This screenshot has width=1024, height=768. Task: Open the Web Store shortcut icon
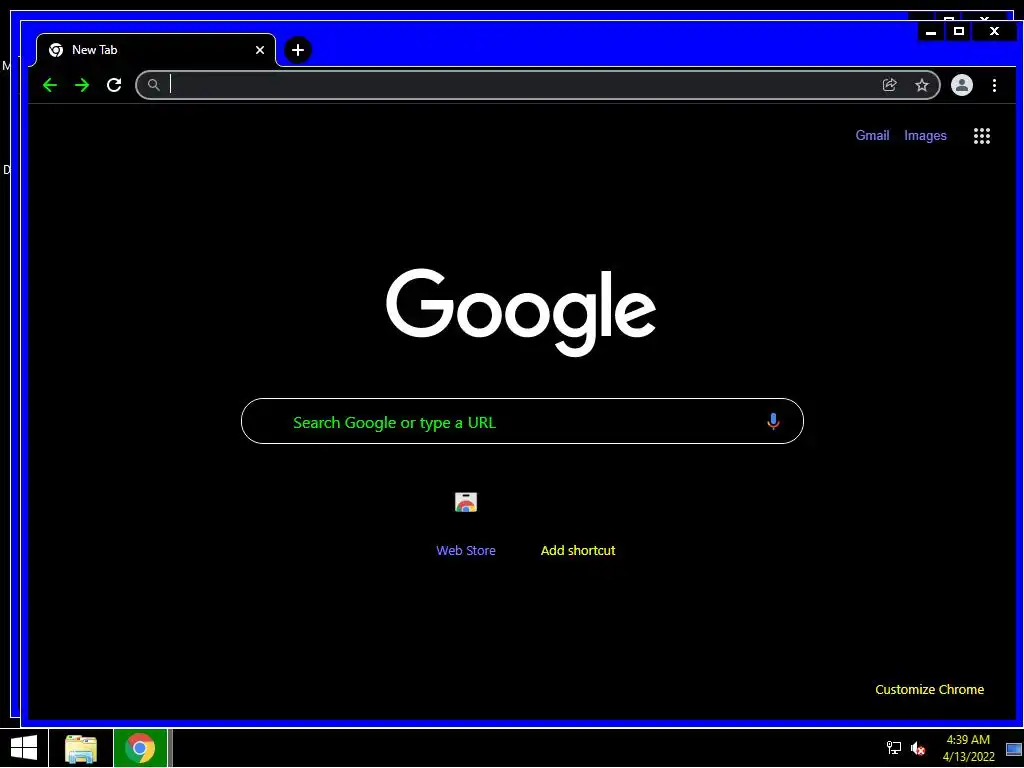click(x=466, y=502)
